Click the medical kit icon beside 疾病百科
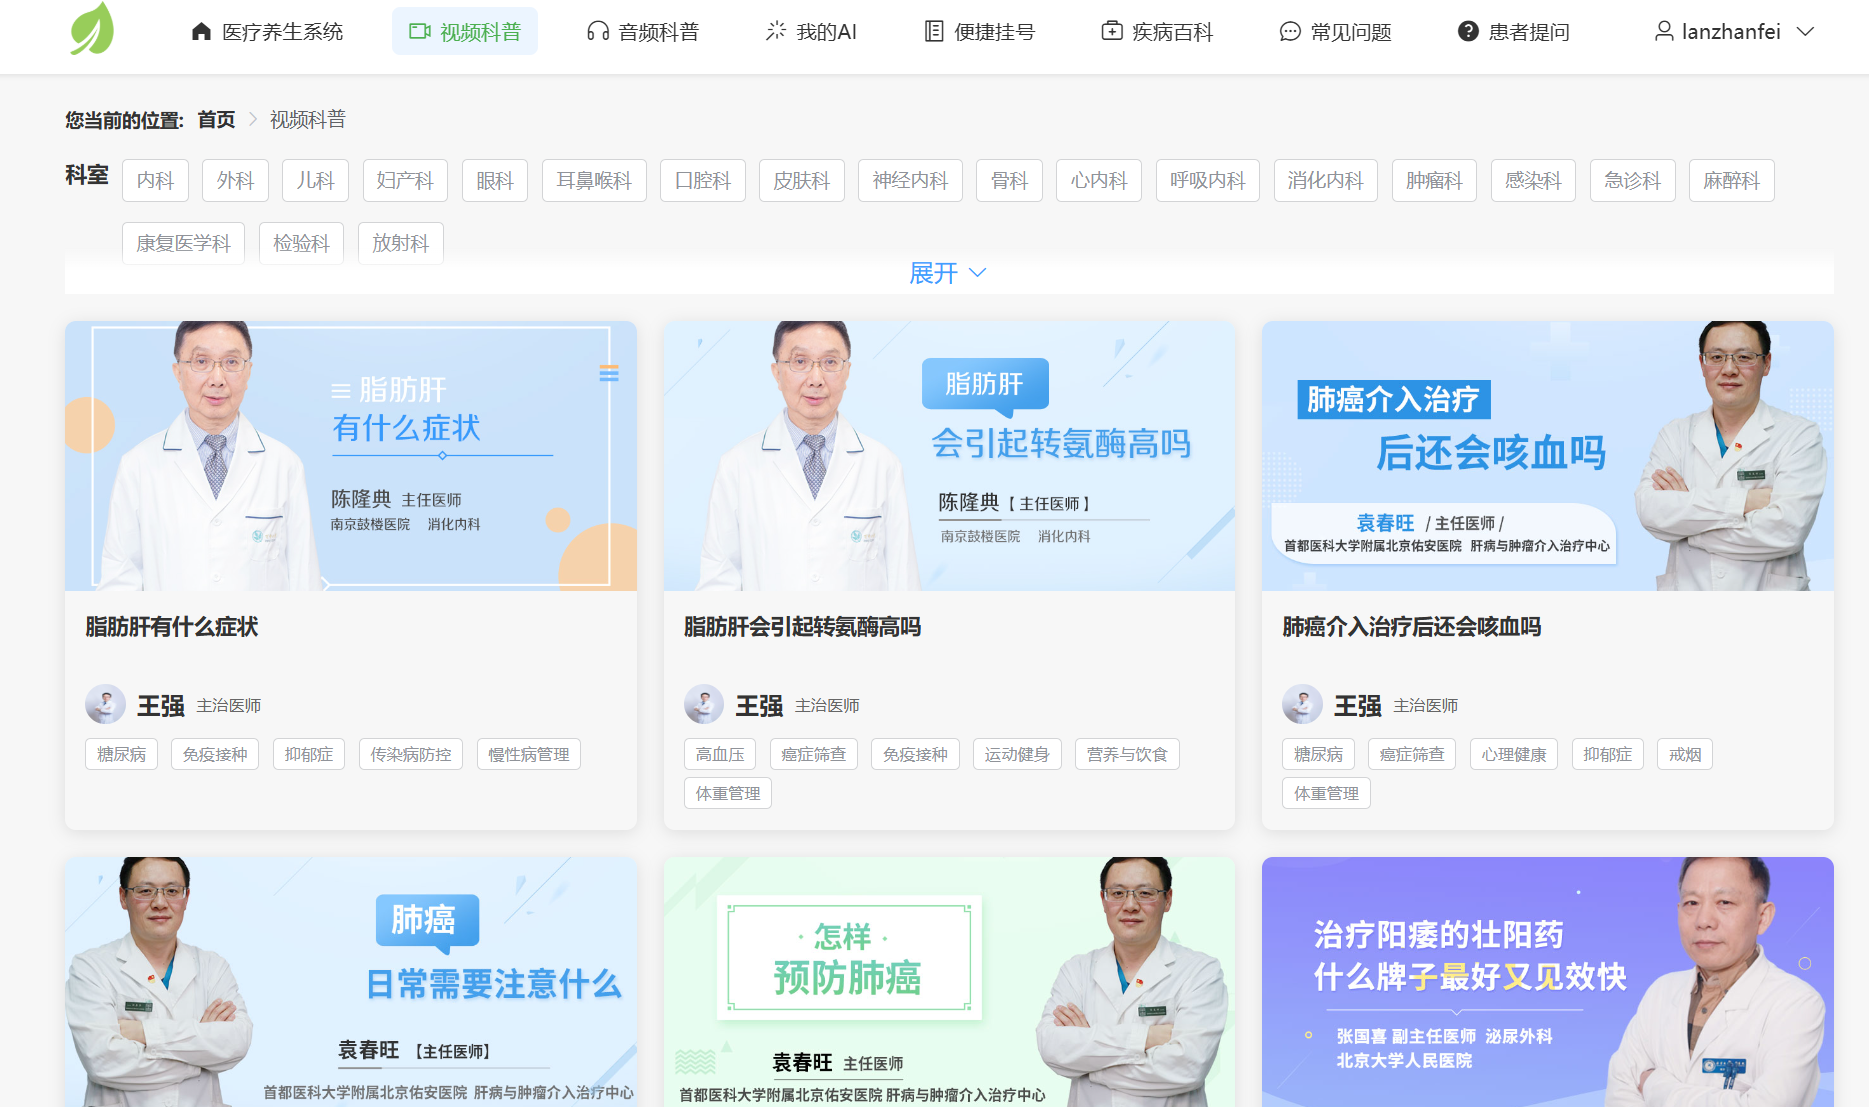 tap(1112, 32)
